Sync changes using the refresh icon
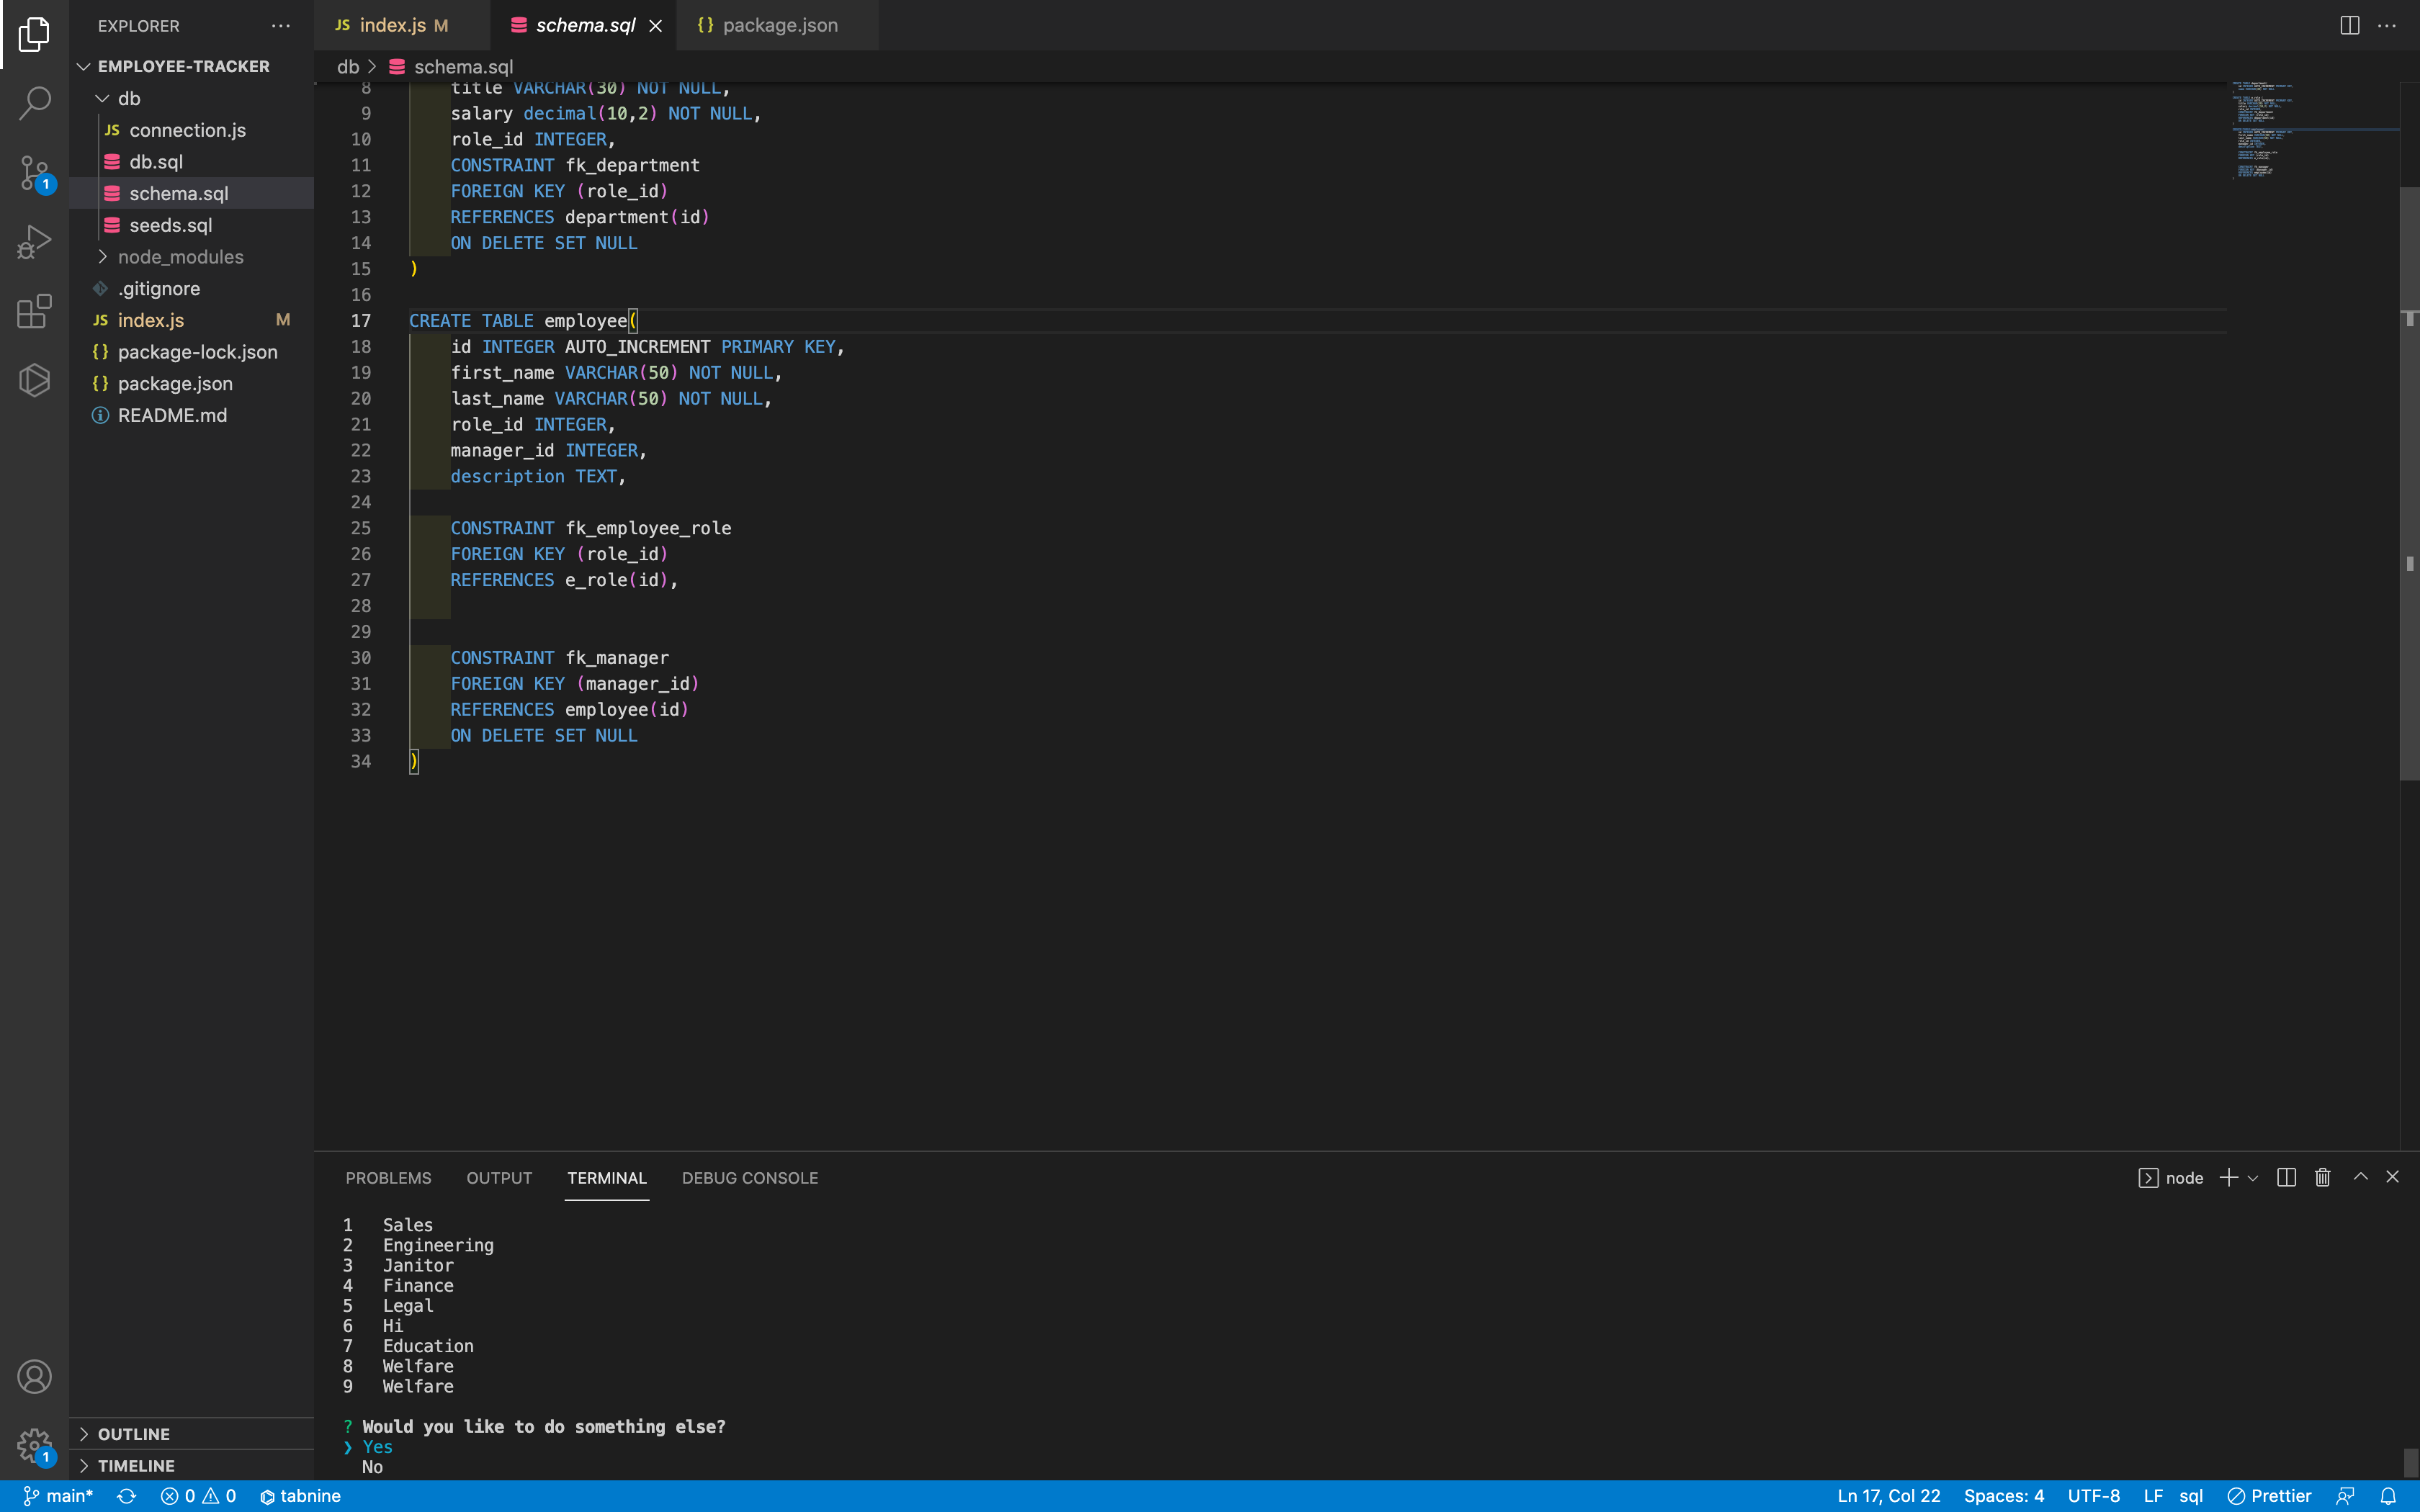 coord(128,1495)
